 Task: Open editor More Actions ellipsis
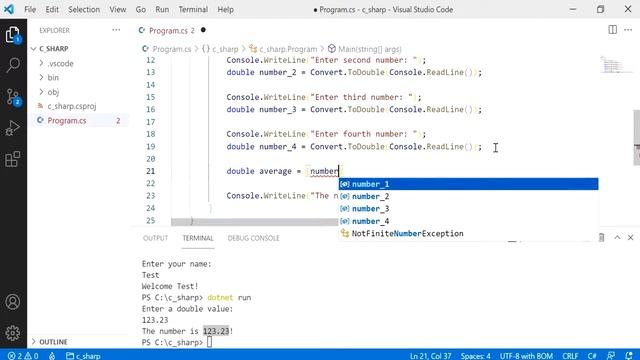coord(628,30)
